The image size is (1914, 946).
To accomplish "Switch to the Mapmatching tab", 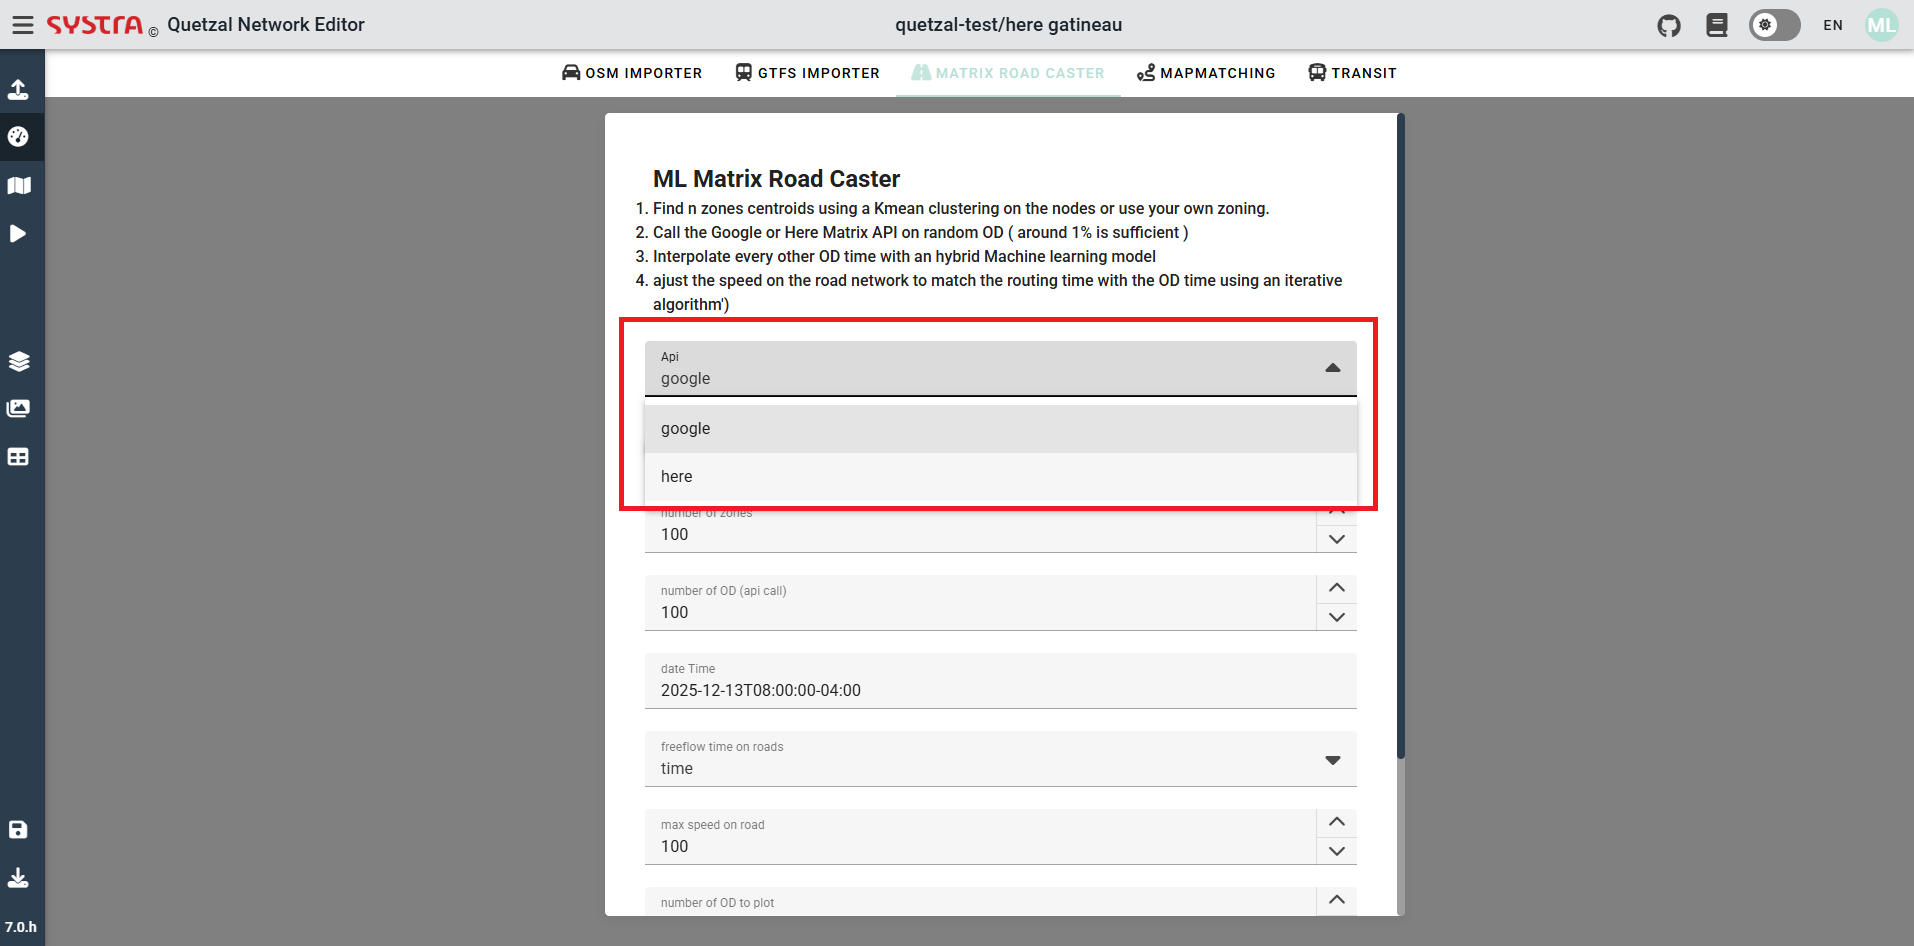I will coord(1206,73).
